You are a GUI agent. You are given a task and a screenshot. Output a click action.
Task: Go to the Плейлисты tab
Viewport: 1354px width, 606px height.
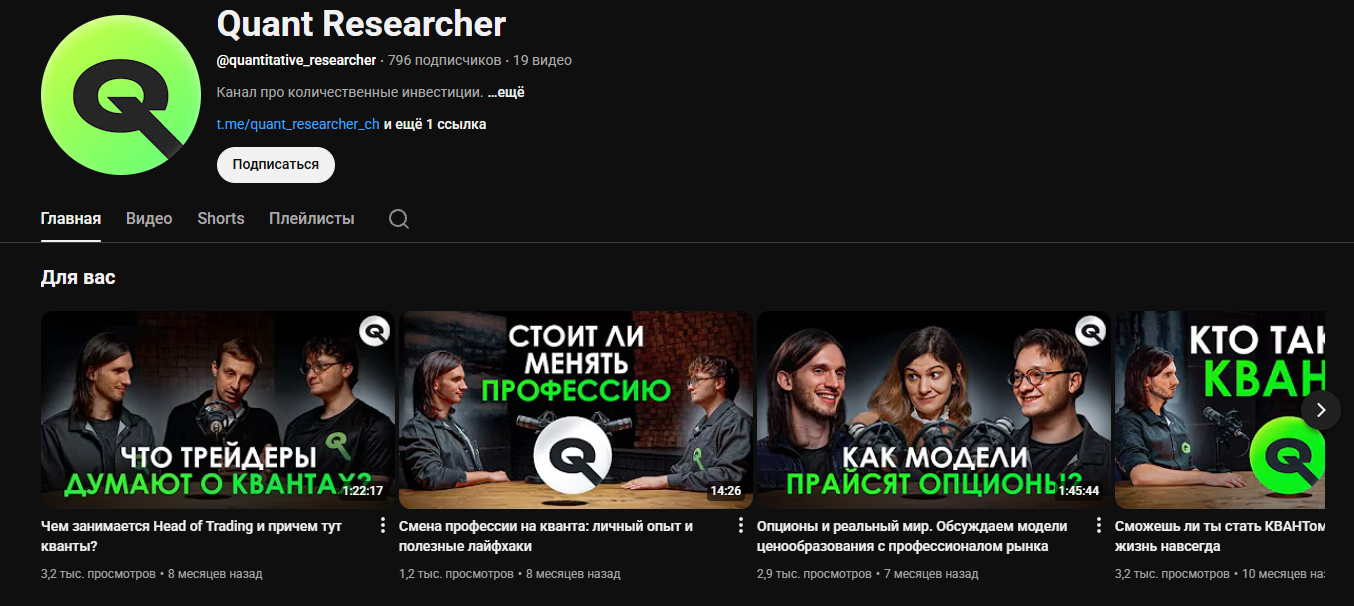pyautogui.click(x=312, y=219)
